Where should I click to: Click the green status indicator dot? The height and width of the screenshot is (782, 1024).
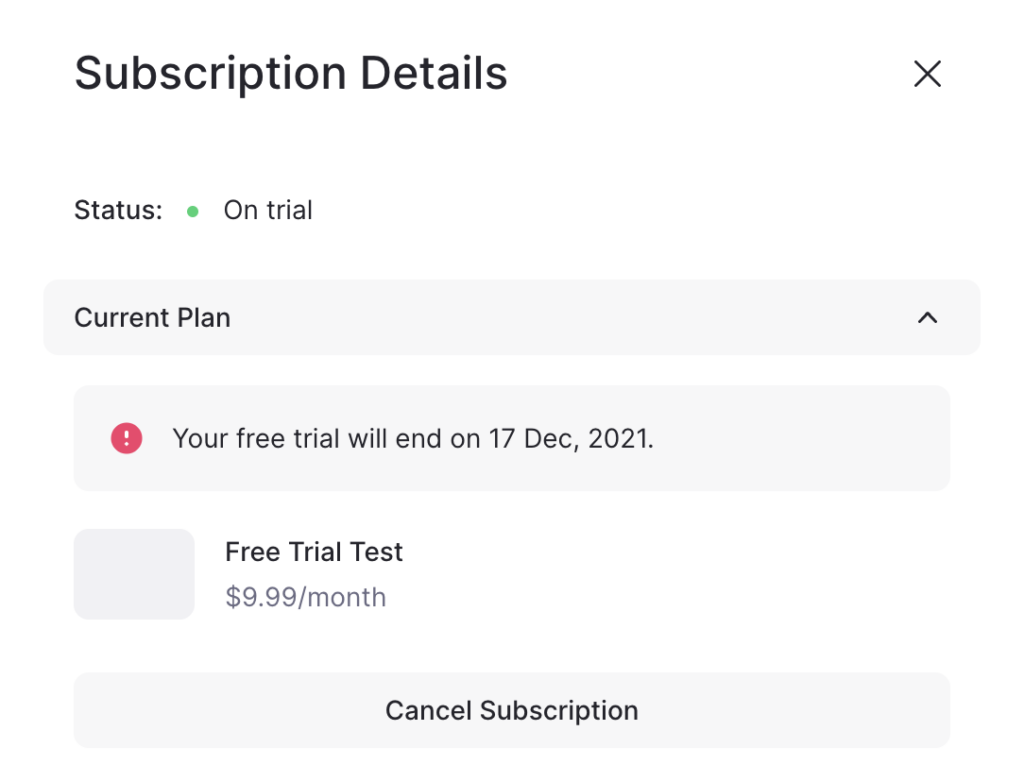[x=193, y=211]
